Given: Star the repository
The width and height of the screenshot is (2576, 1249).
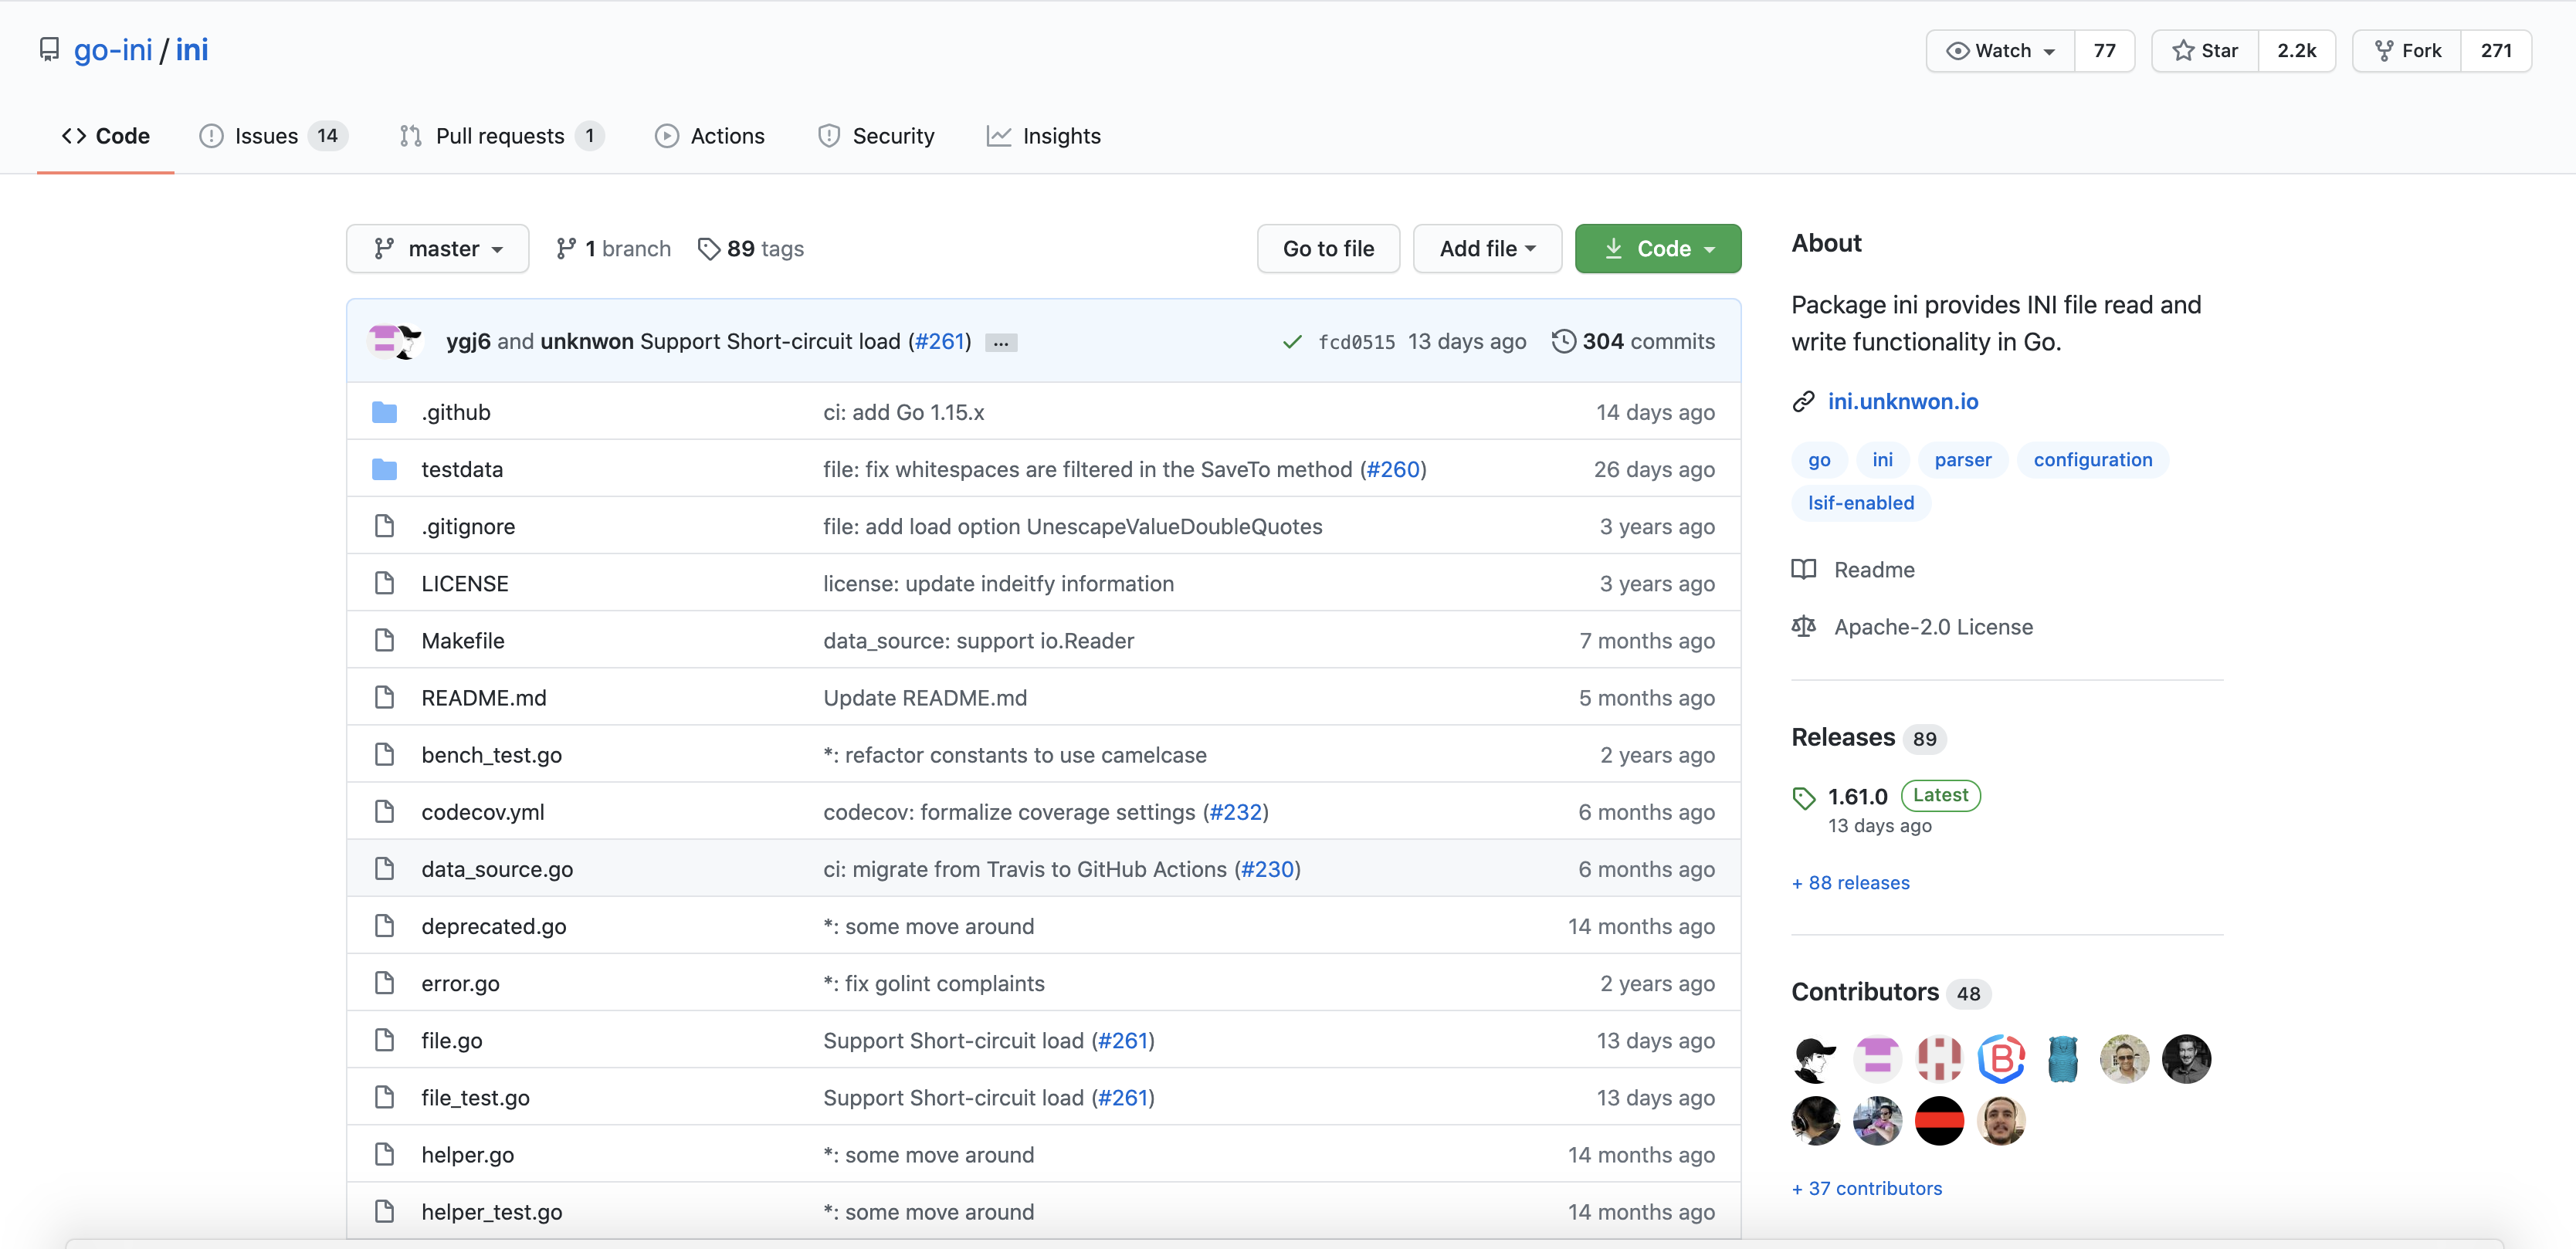Looking at the screenshot, I should coord(2205,51).
